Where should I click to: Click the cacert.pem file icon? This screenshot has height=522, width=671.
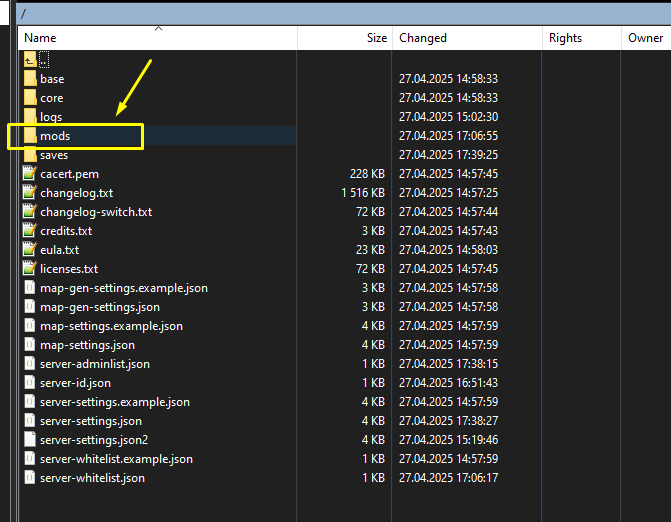pyautogui.click(x=29, y=174)
